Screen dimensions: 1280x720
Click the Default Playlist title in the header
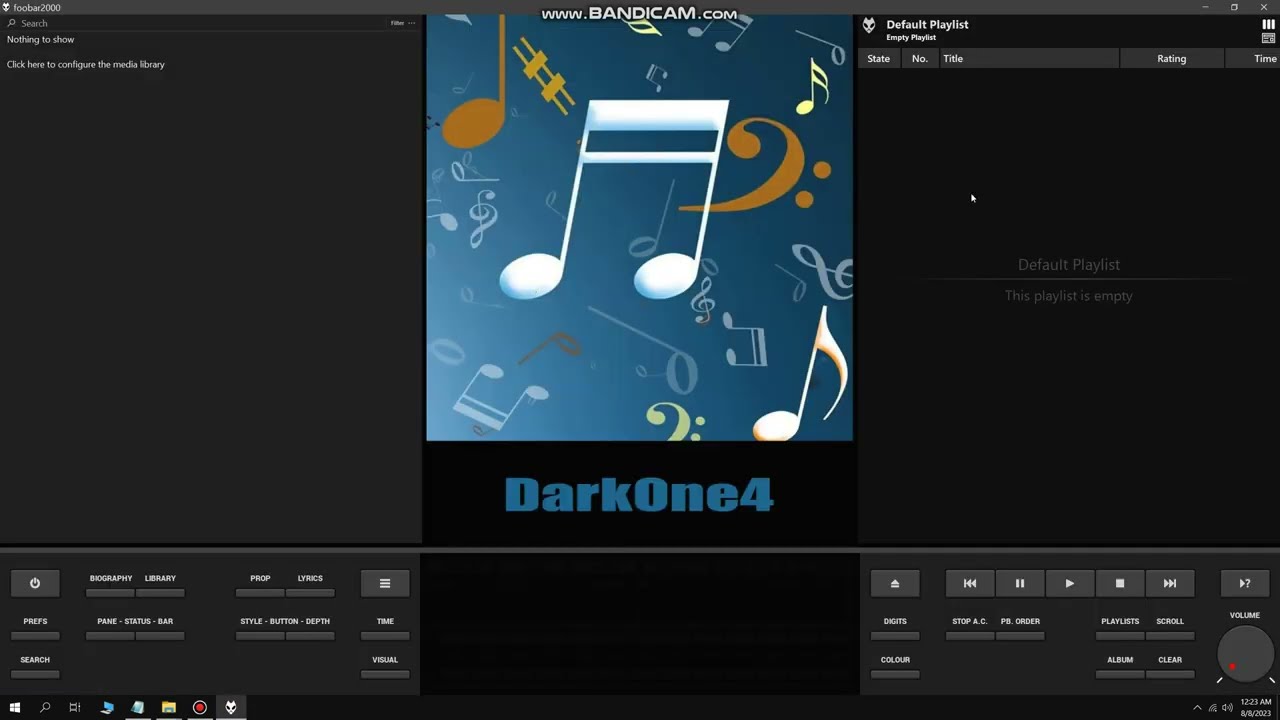coord(927,24)
